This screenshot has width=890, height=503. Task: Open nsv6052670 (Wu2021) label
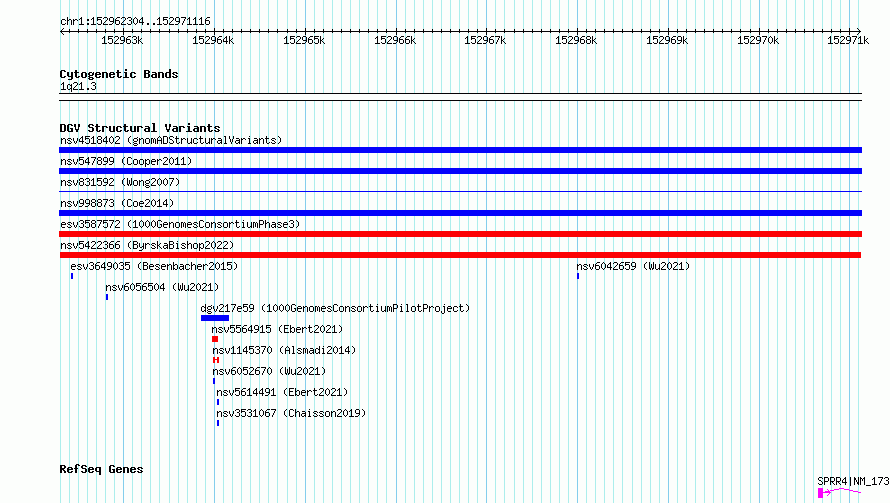coord(269,371)
